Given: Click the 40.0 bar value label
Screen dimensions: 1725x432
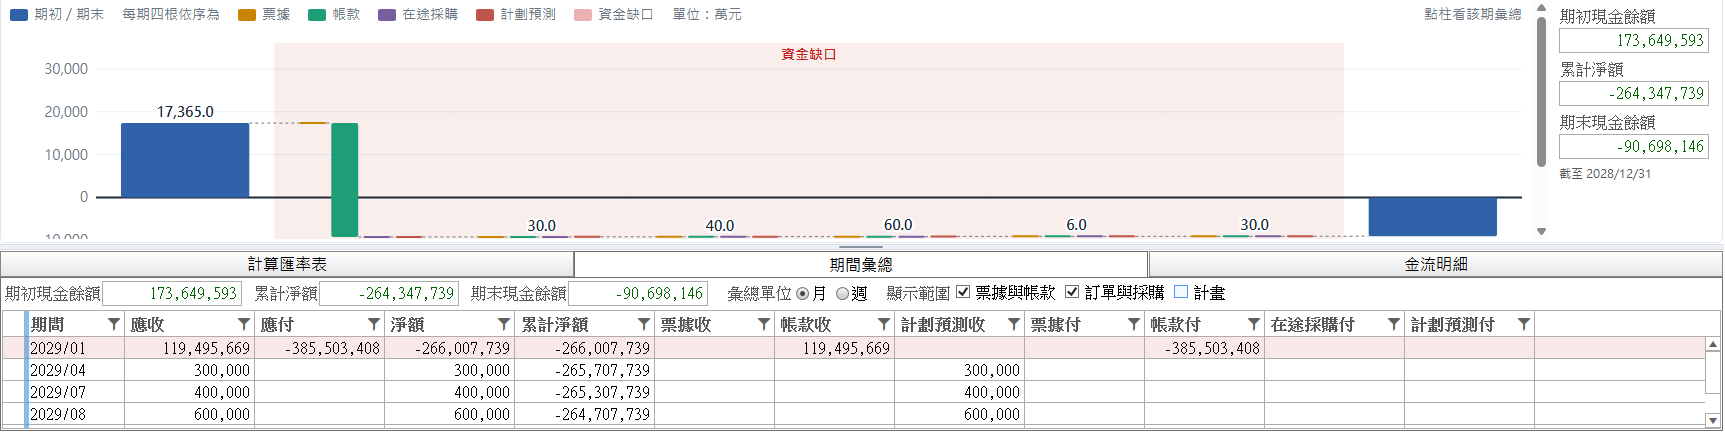Looking at the screenshot, I should [x=720, y=226].
